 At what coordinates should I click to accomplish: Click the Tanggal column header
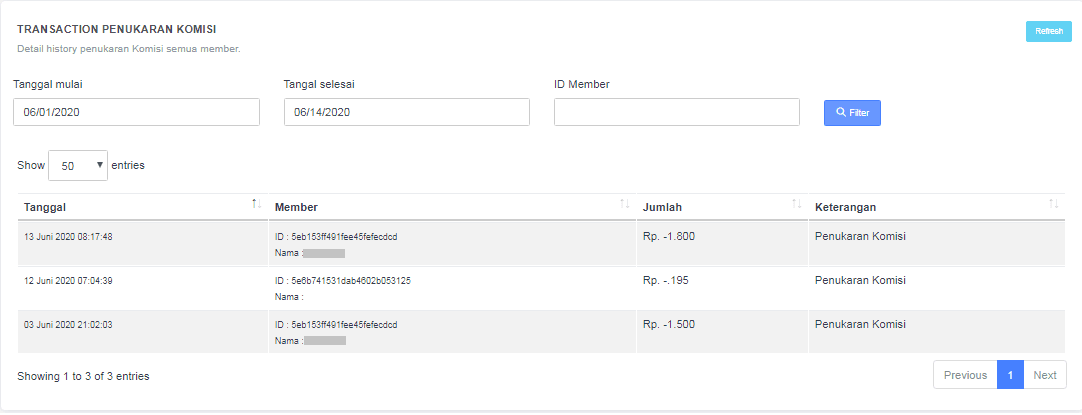45,207
